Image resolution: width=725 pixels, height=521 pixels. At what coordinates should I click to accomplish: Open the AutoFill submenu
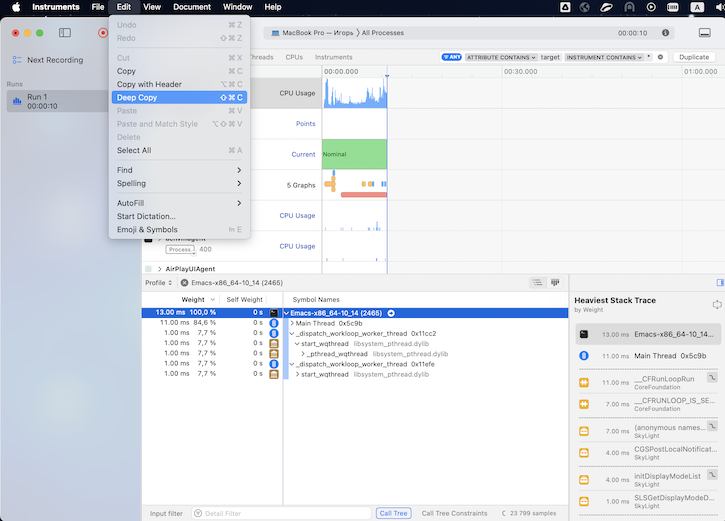point(179,203)
